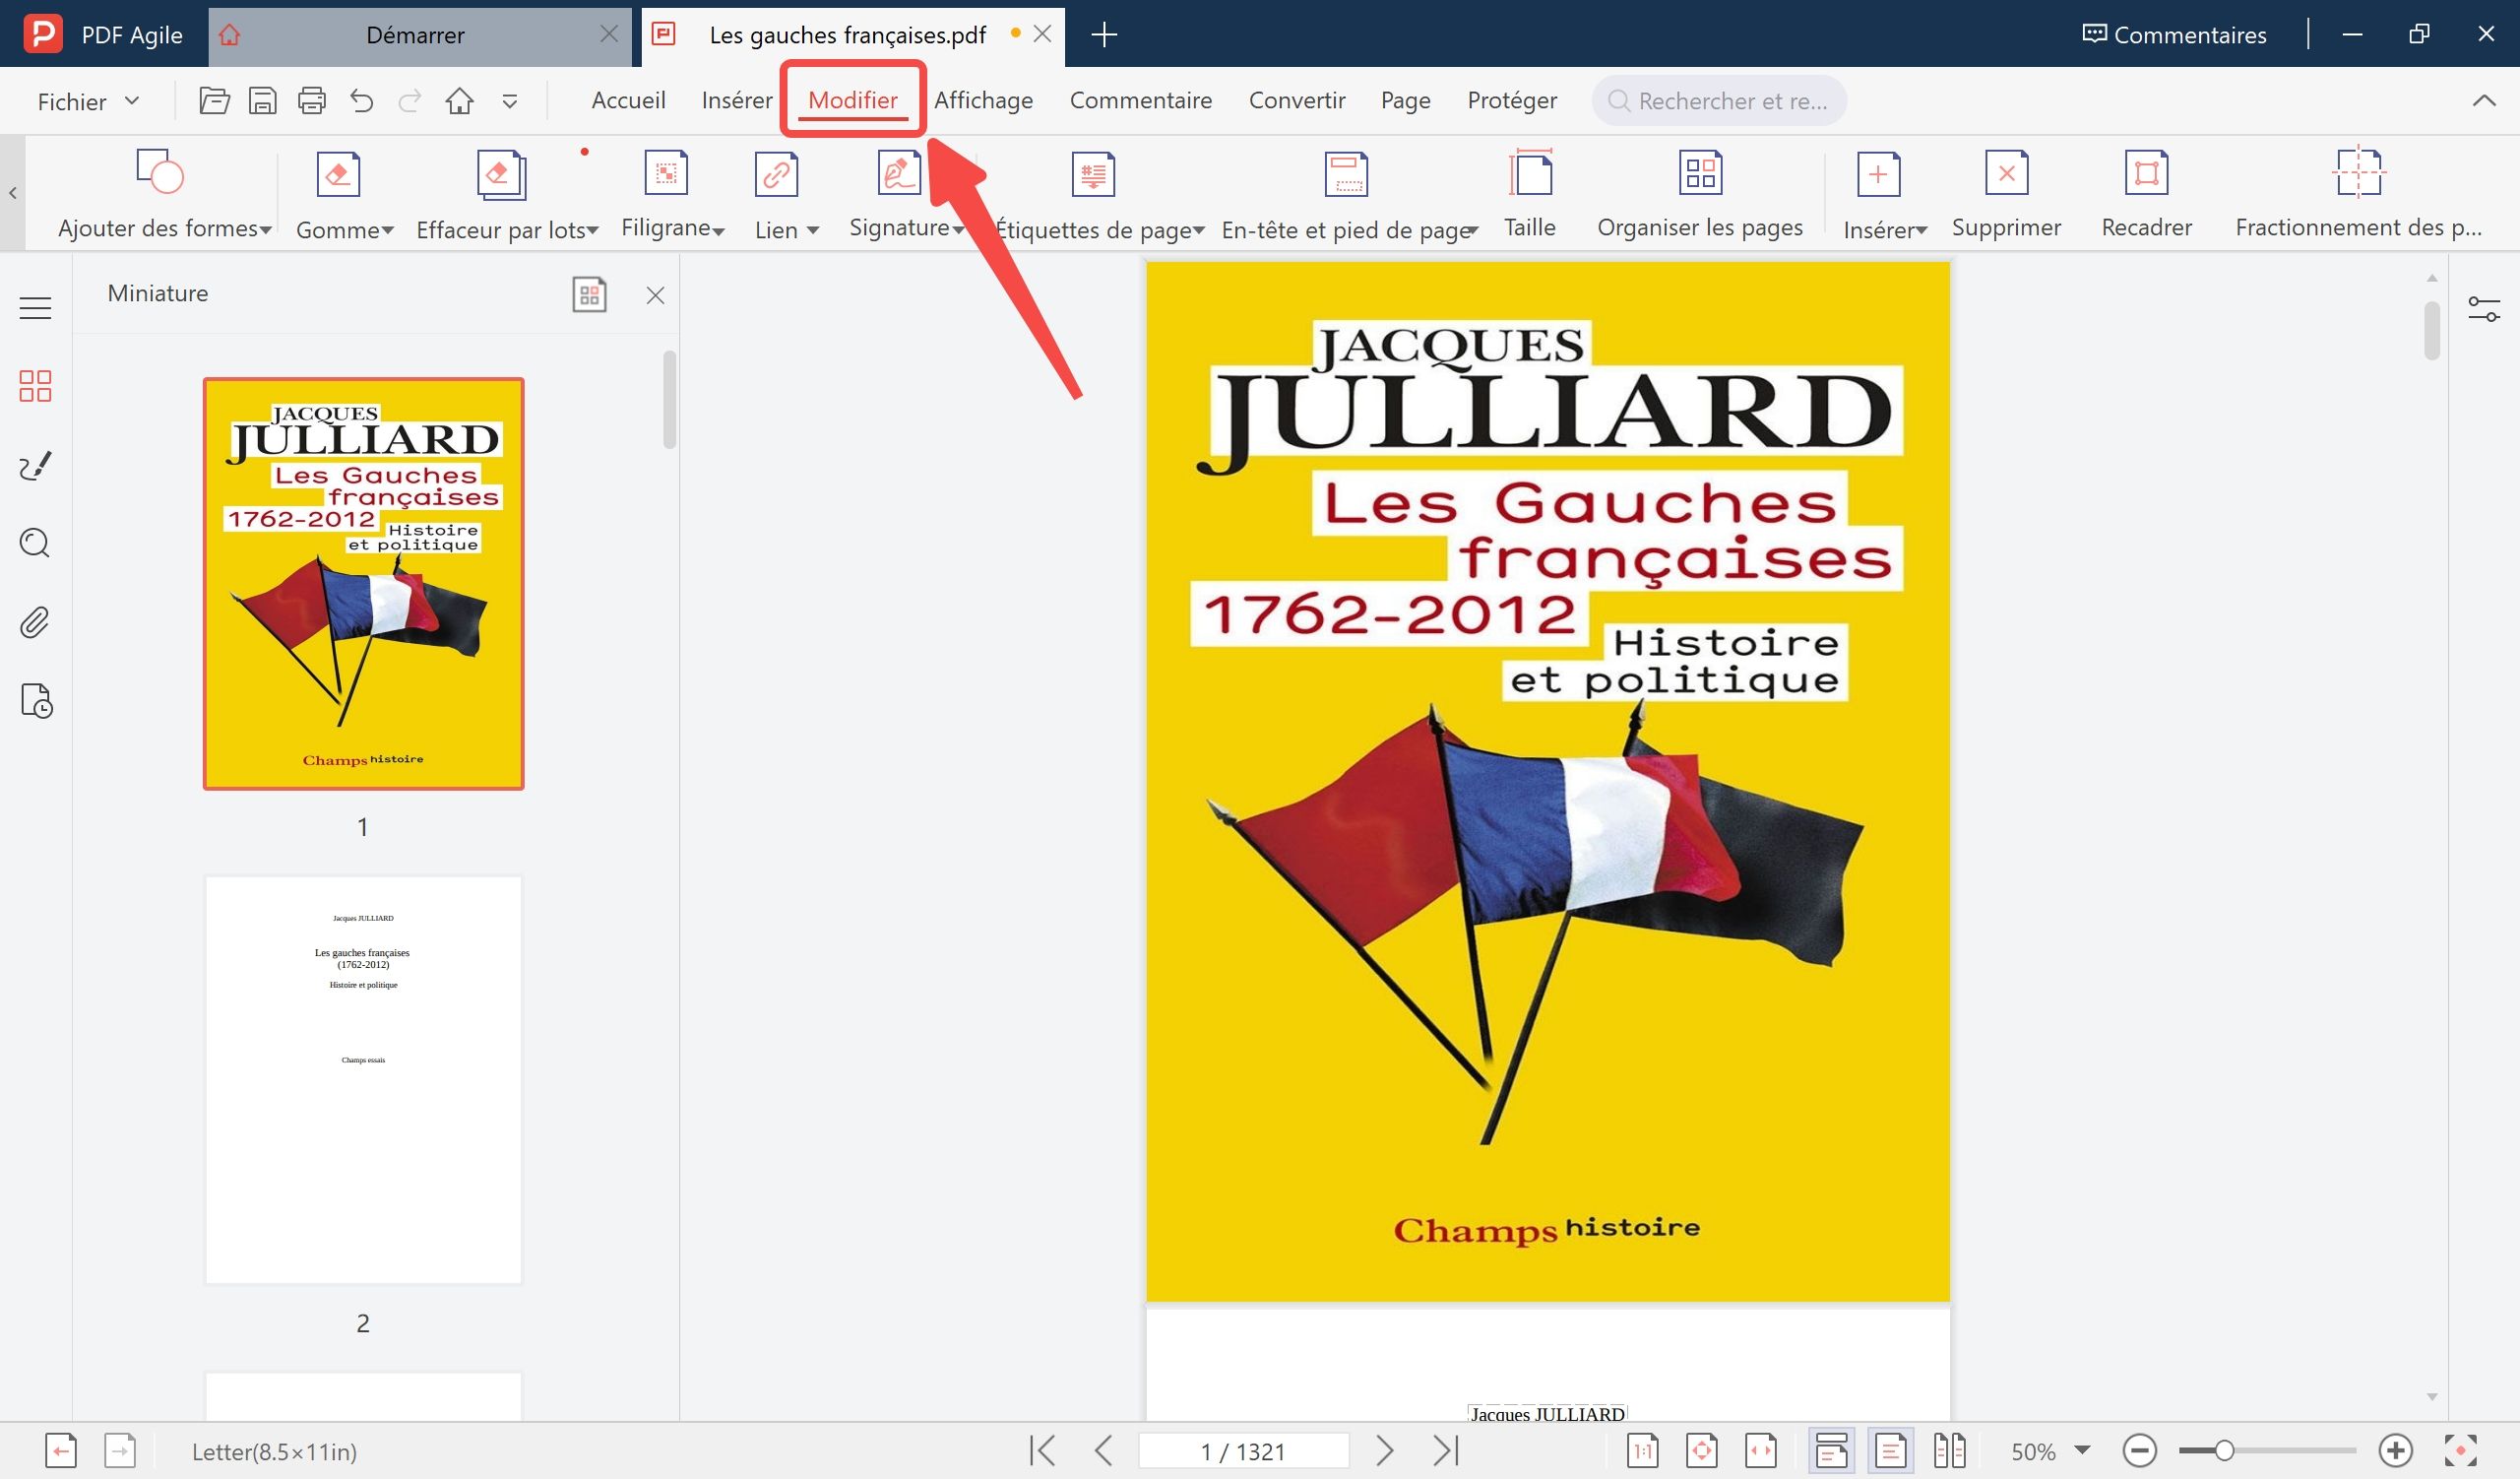Click Étiquettes de page icon
The image size is (2520, 1479).
[1093, 174]
